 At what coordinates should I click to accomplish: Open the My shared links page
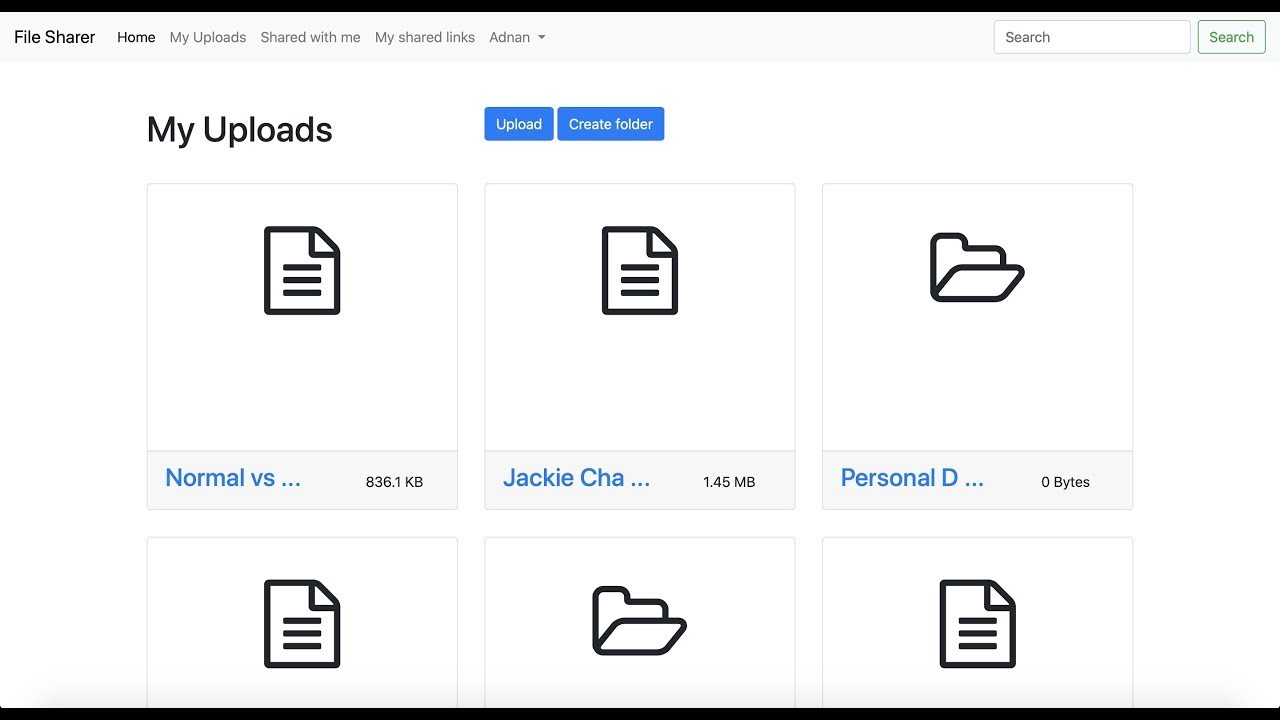(425, 37)
